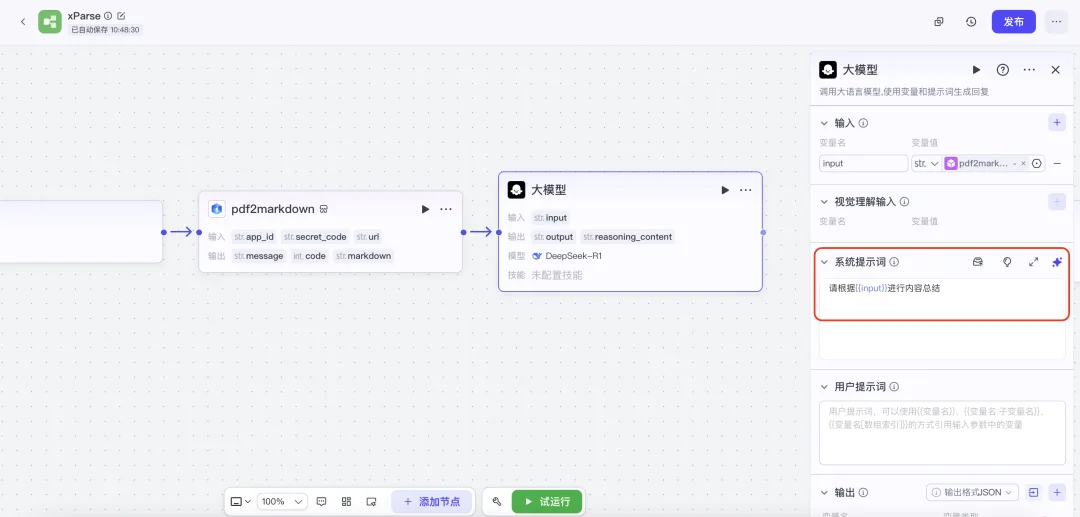The image size is (1080, 517).
Task: Open the 100% zoom dropdown
Action: click(x=282, y=502)
